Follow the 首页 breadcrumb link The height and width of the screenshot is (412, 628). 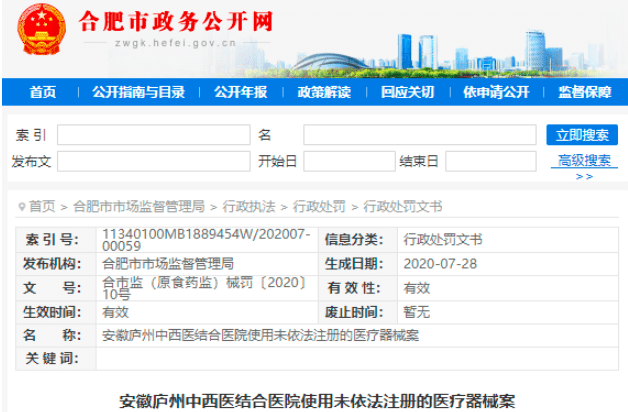coord(42,207)
